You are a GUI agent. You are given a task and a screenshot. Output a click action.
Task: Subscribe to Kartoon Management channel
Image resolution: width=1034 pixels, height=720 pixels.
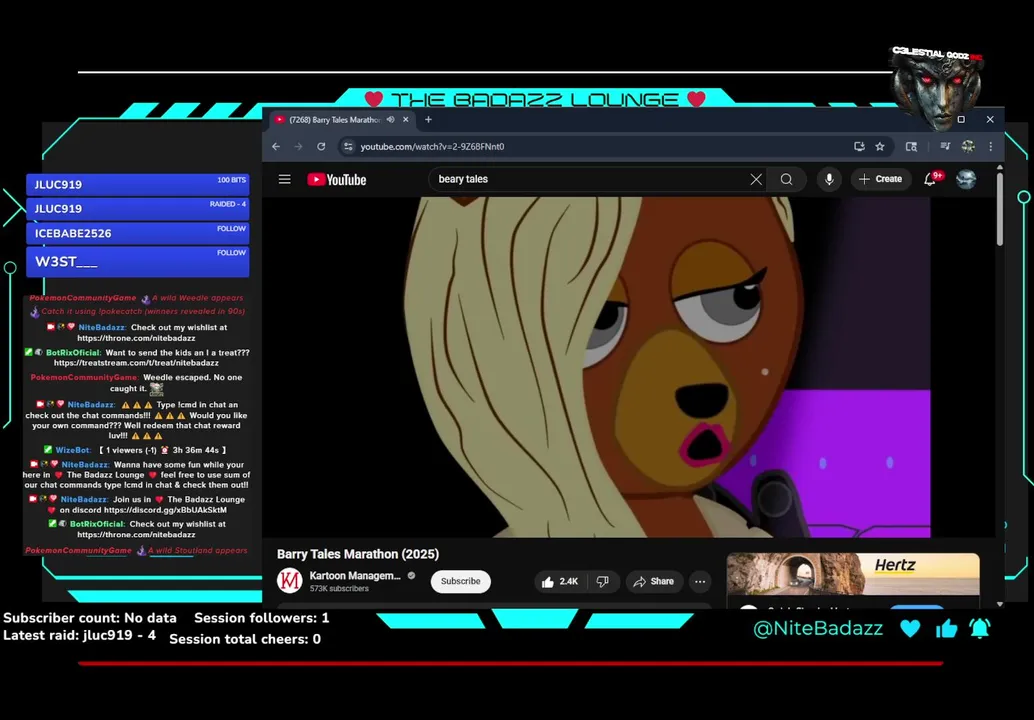460,582
